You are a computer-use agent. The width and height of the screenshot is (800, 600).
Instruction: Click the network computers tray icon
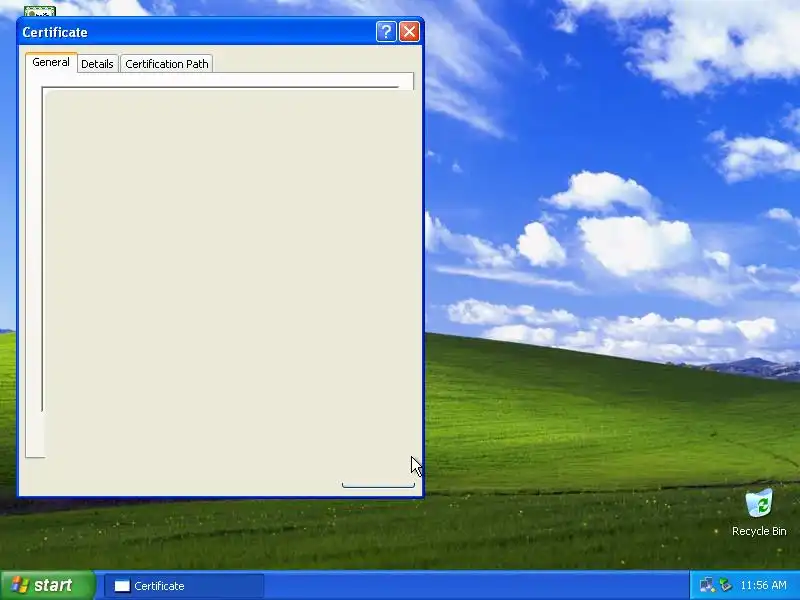click(707, 585)
